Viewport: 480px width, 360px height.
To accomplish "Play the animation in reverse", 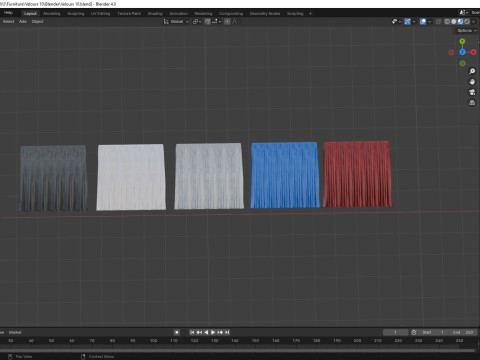I will click(206, 332).
